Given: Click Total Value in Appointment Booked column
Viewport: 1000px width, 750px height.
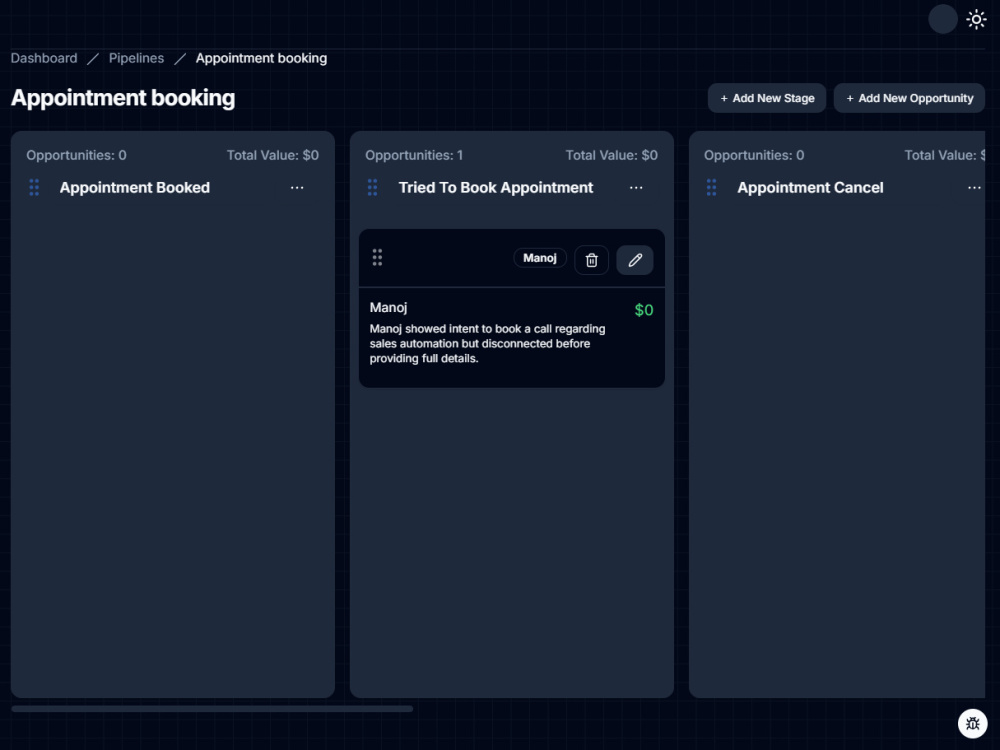Looking at the screenshot, I should tap(272, 155).
